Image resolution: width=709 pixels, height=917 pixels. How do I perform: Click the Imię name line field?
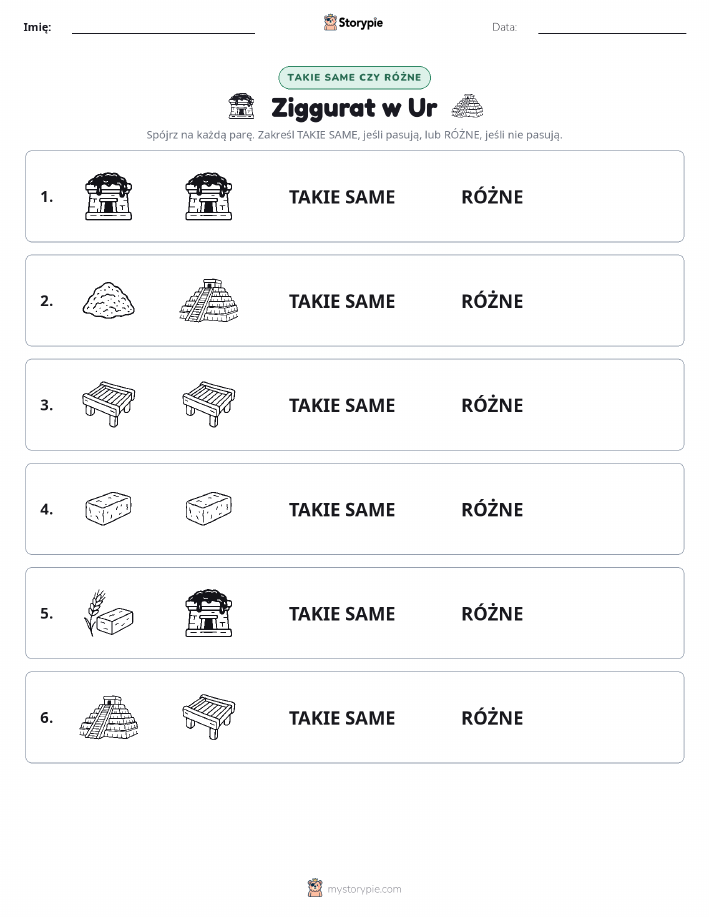click(x=163, y=27)
